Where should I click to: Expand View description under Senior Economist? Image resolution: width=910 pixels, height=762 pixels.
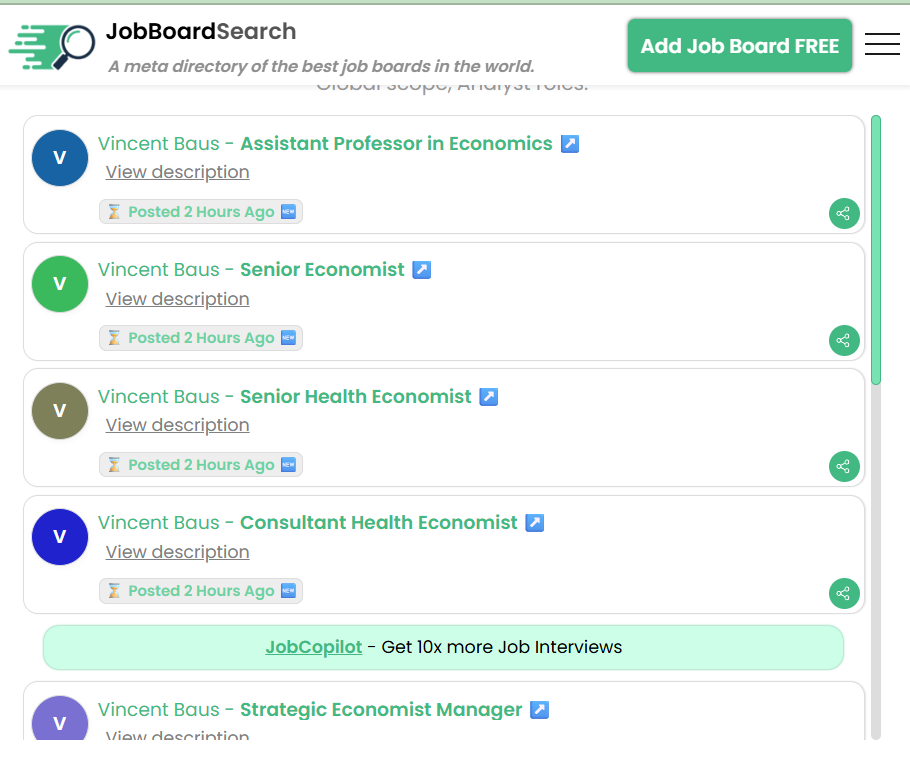177,299
